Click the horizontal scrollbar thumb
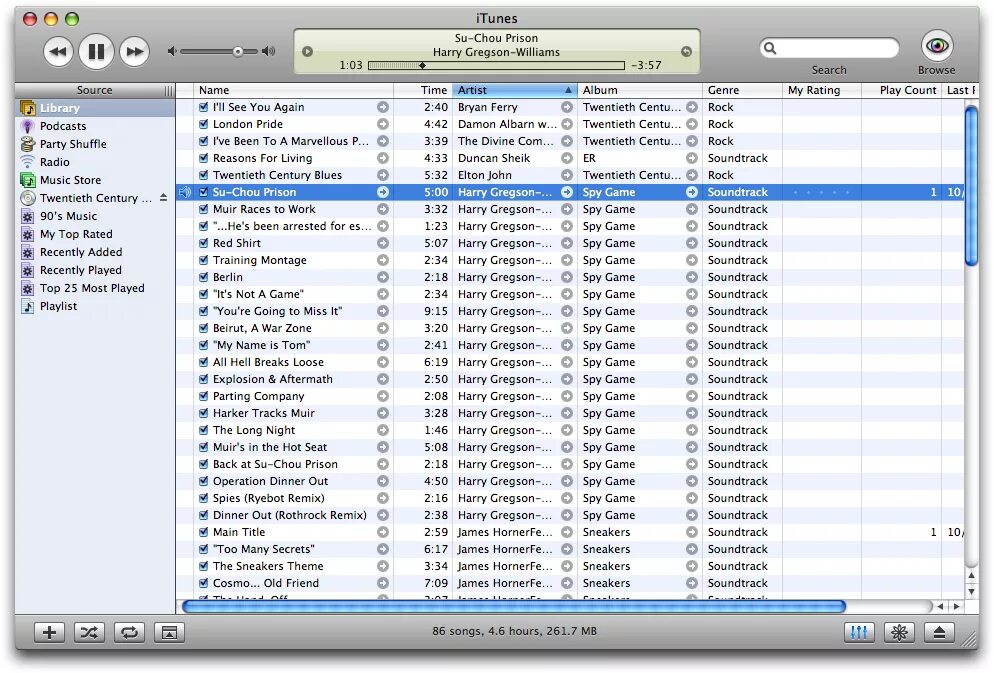Viewport: 994px width, 673px height. click(x=514, y=606)
